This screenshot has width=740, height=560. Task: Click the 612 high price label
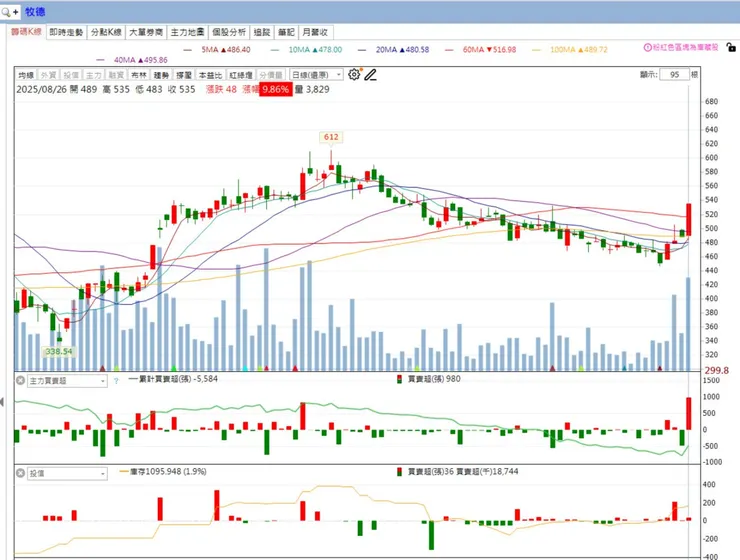(x=331, y=137)
